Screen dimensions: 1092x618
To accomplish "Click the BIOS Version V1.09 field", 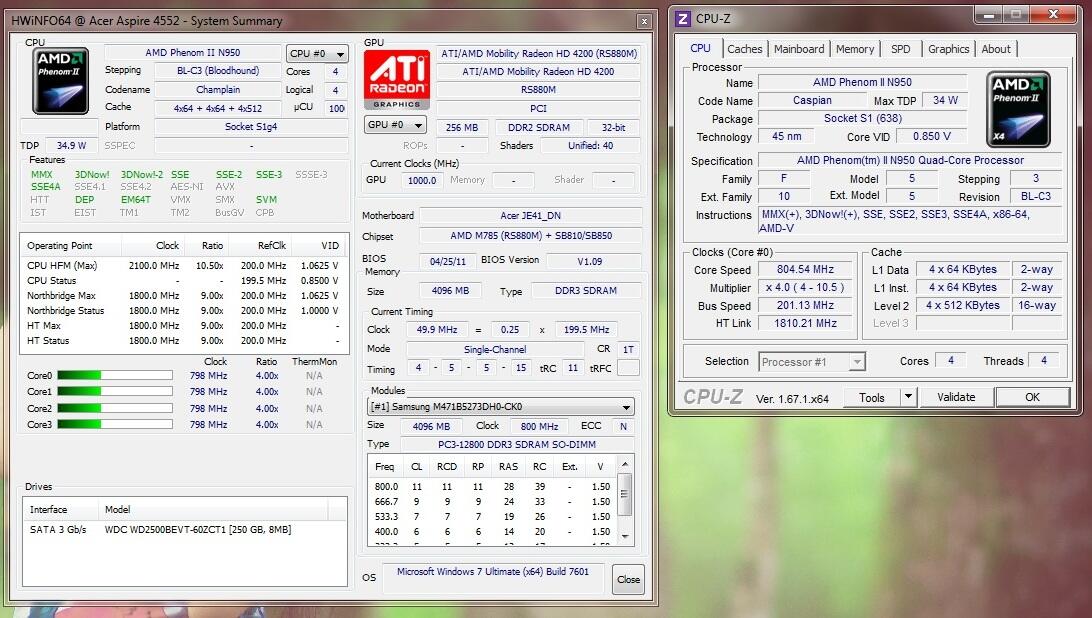I will point(593,261).
